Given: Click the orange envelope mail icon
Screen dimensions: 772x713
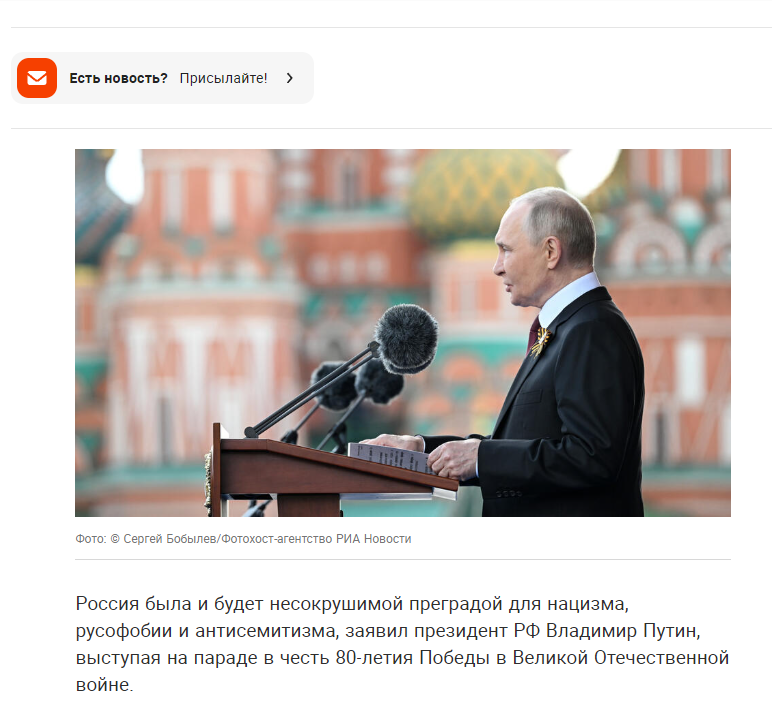Looking at the screenshot, I should pyautogui.click(x=37, y=78).
